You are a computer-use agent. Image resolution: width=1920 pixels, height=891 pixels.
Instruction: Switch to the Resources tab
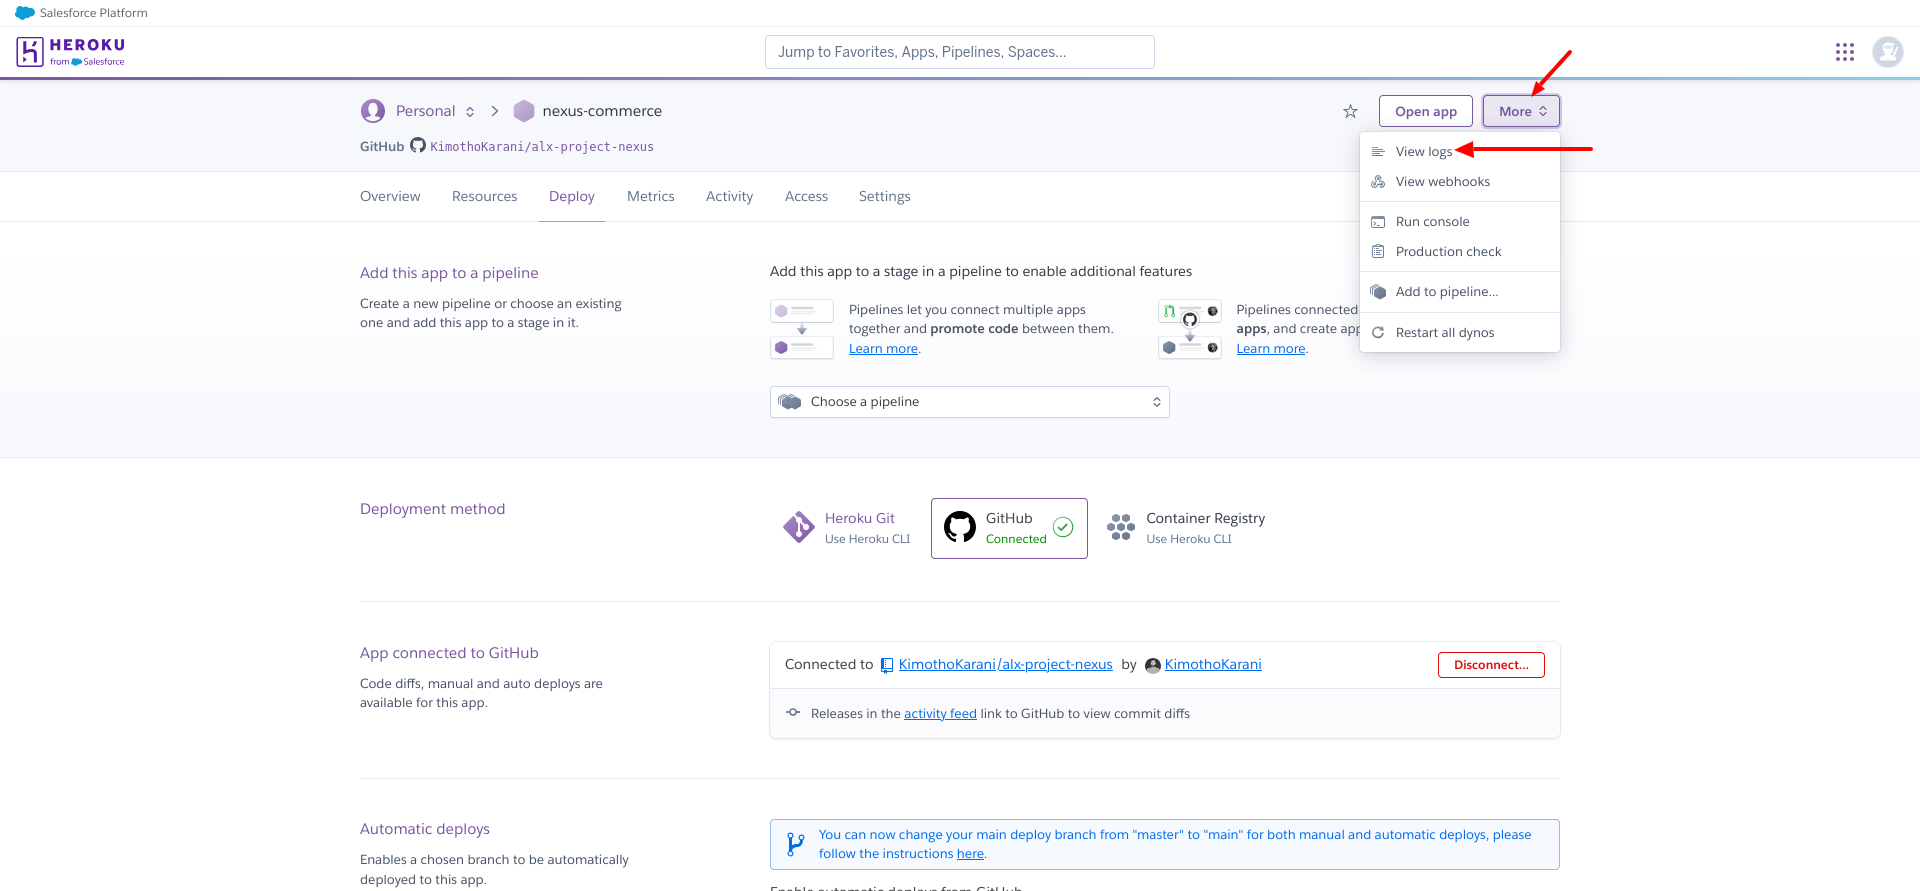(485, 196)
